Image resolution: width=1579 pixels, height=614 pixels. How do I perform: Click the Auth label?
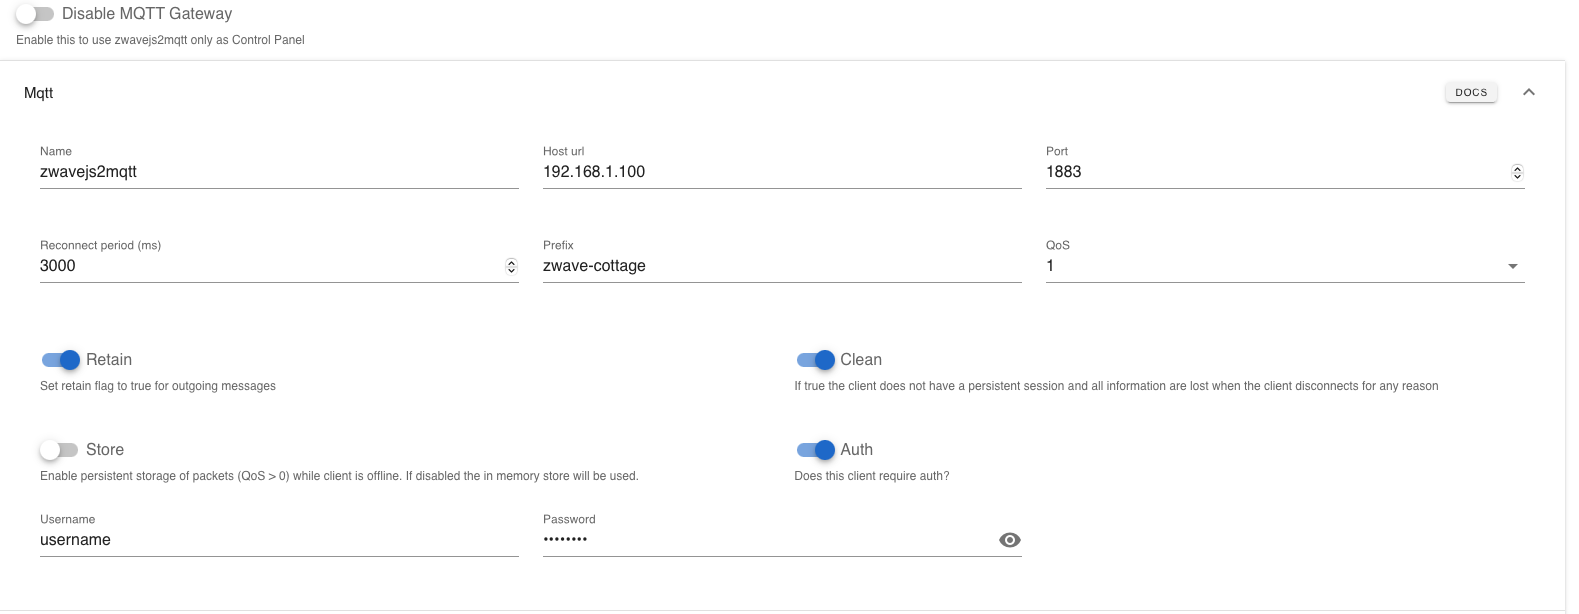857,450
